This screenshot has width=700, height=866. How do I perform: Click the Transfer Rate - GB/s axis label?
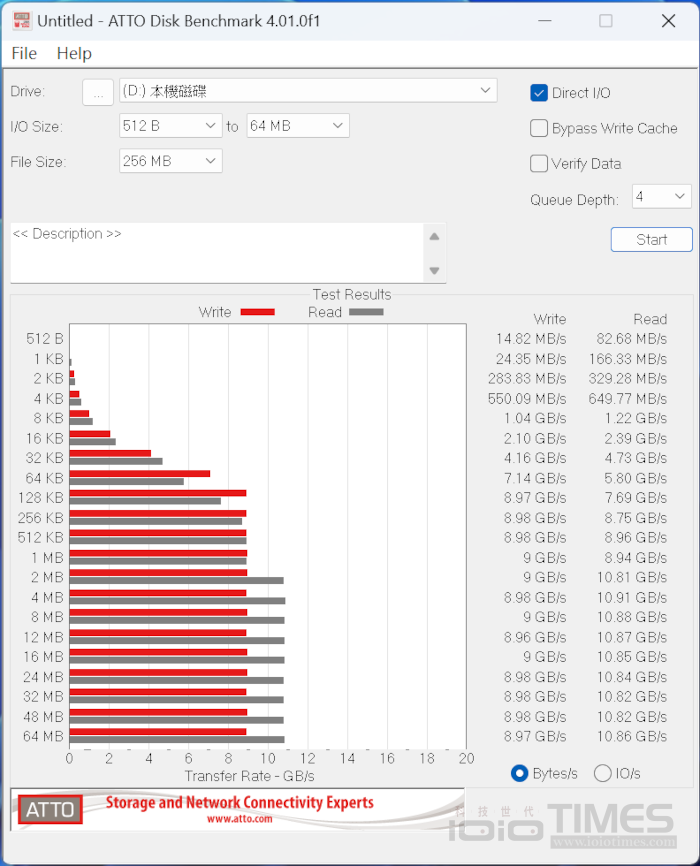(249, 776)
